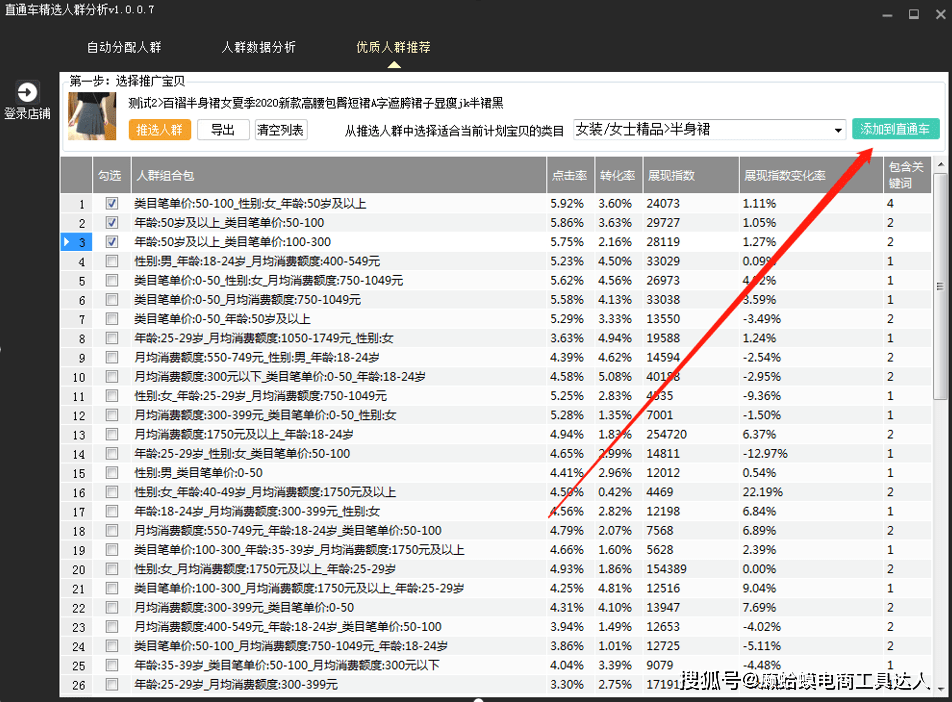This screenshot has width=952, height=702.
Task: Enable the checkbox in row 9
Action: (x=112, y=357)
